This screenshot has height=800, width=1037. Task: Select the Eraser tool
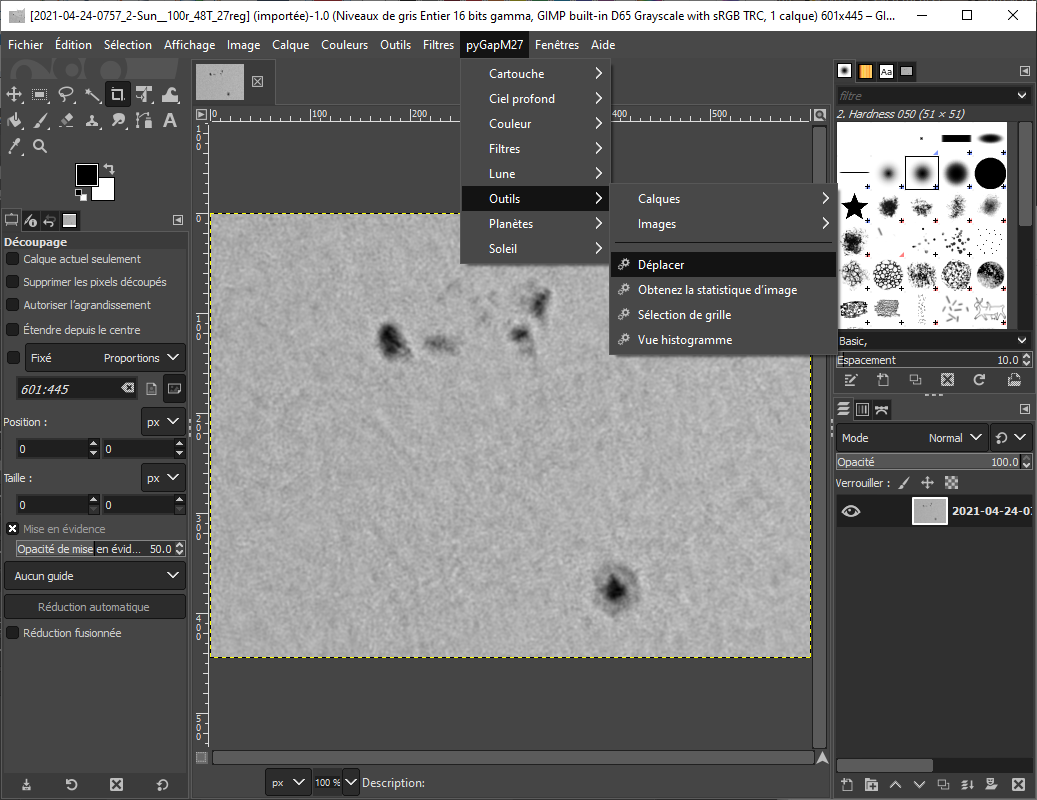point(66,121)
